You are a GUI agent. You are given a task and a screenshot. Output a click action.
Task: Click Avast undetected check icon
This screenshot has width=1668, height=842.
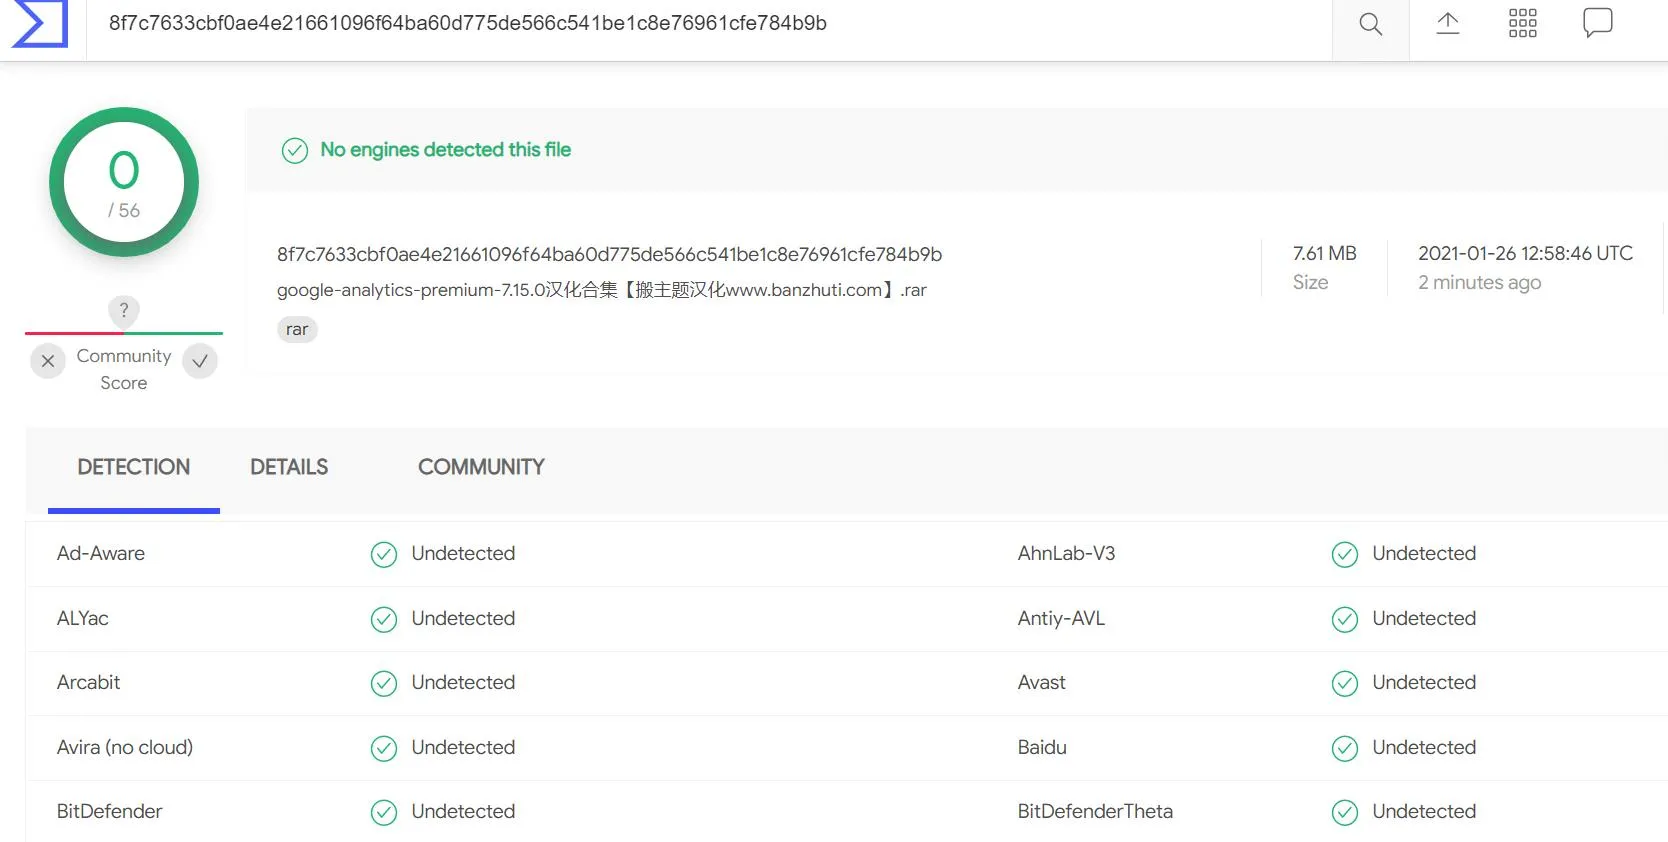point(1345,683)
